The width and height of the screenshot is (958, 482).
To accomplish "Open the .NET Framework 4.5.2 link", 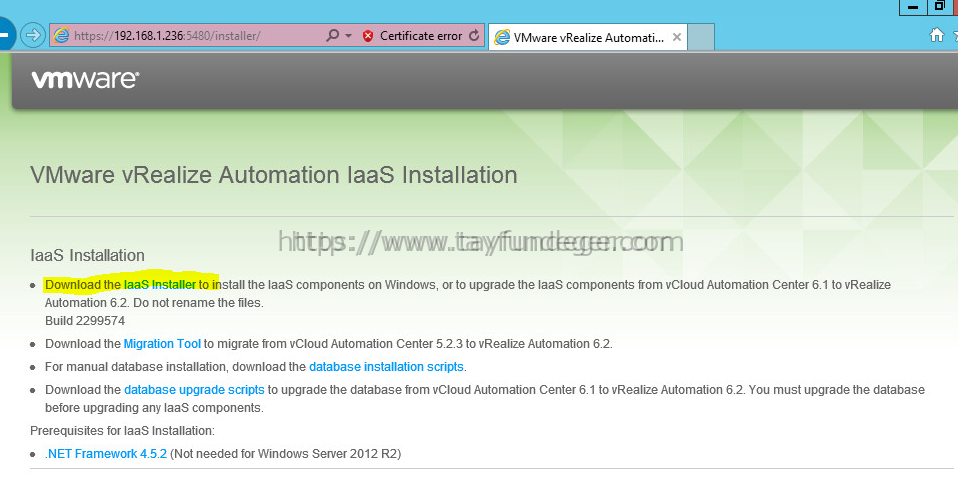I will coord(106,454).
